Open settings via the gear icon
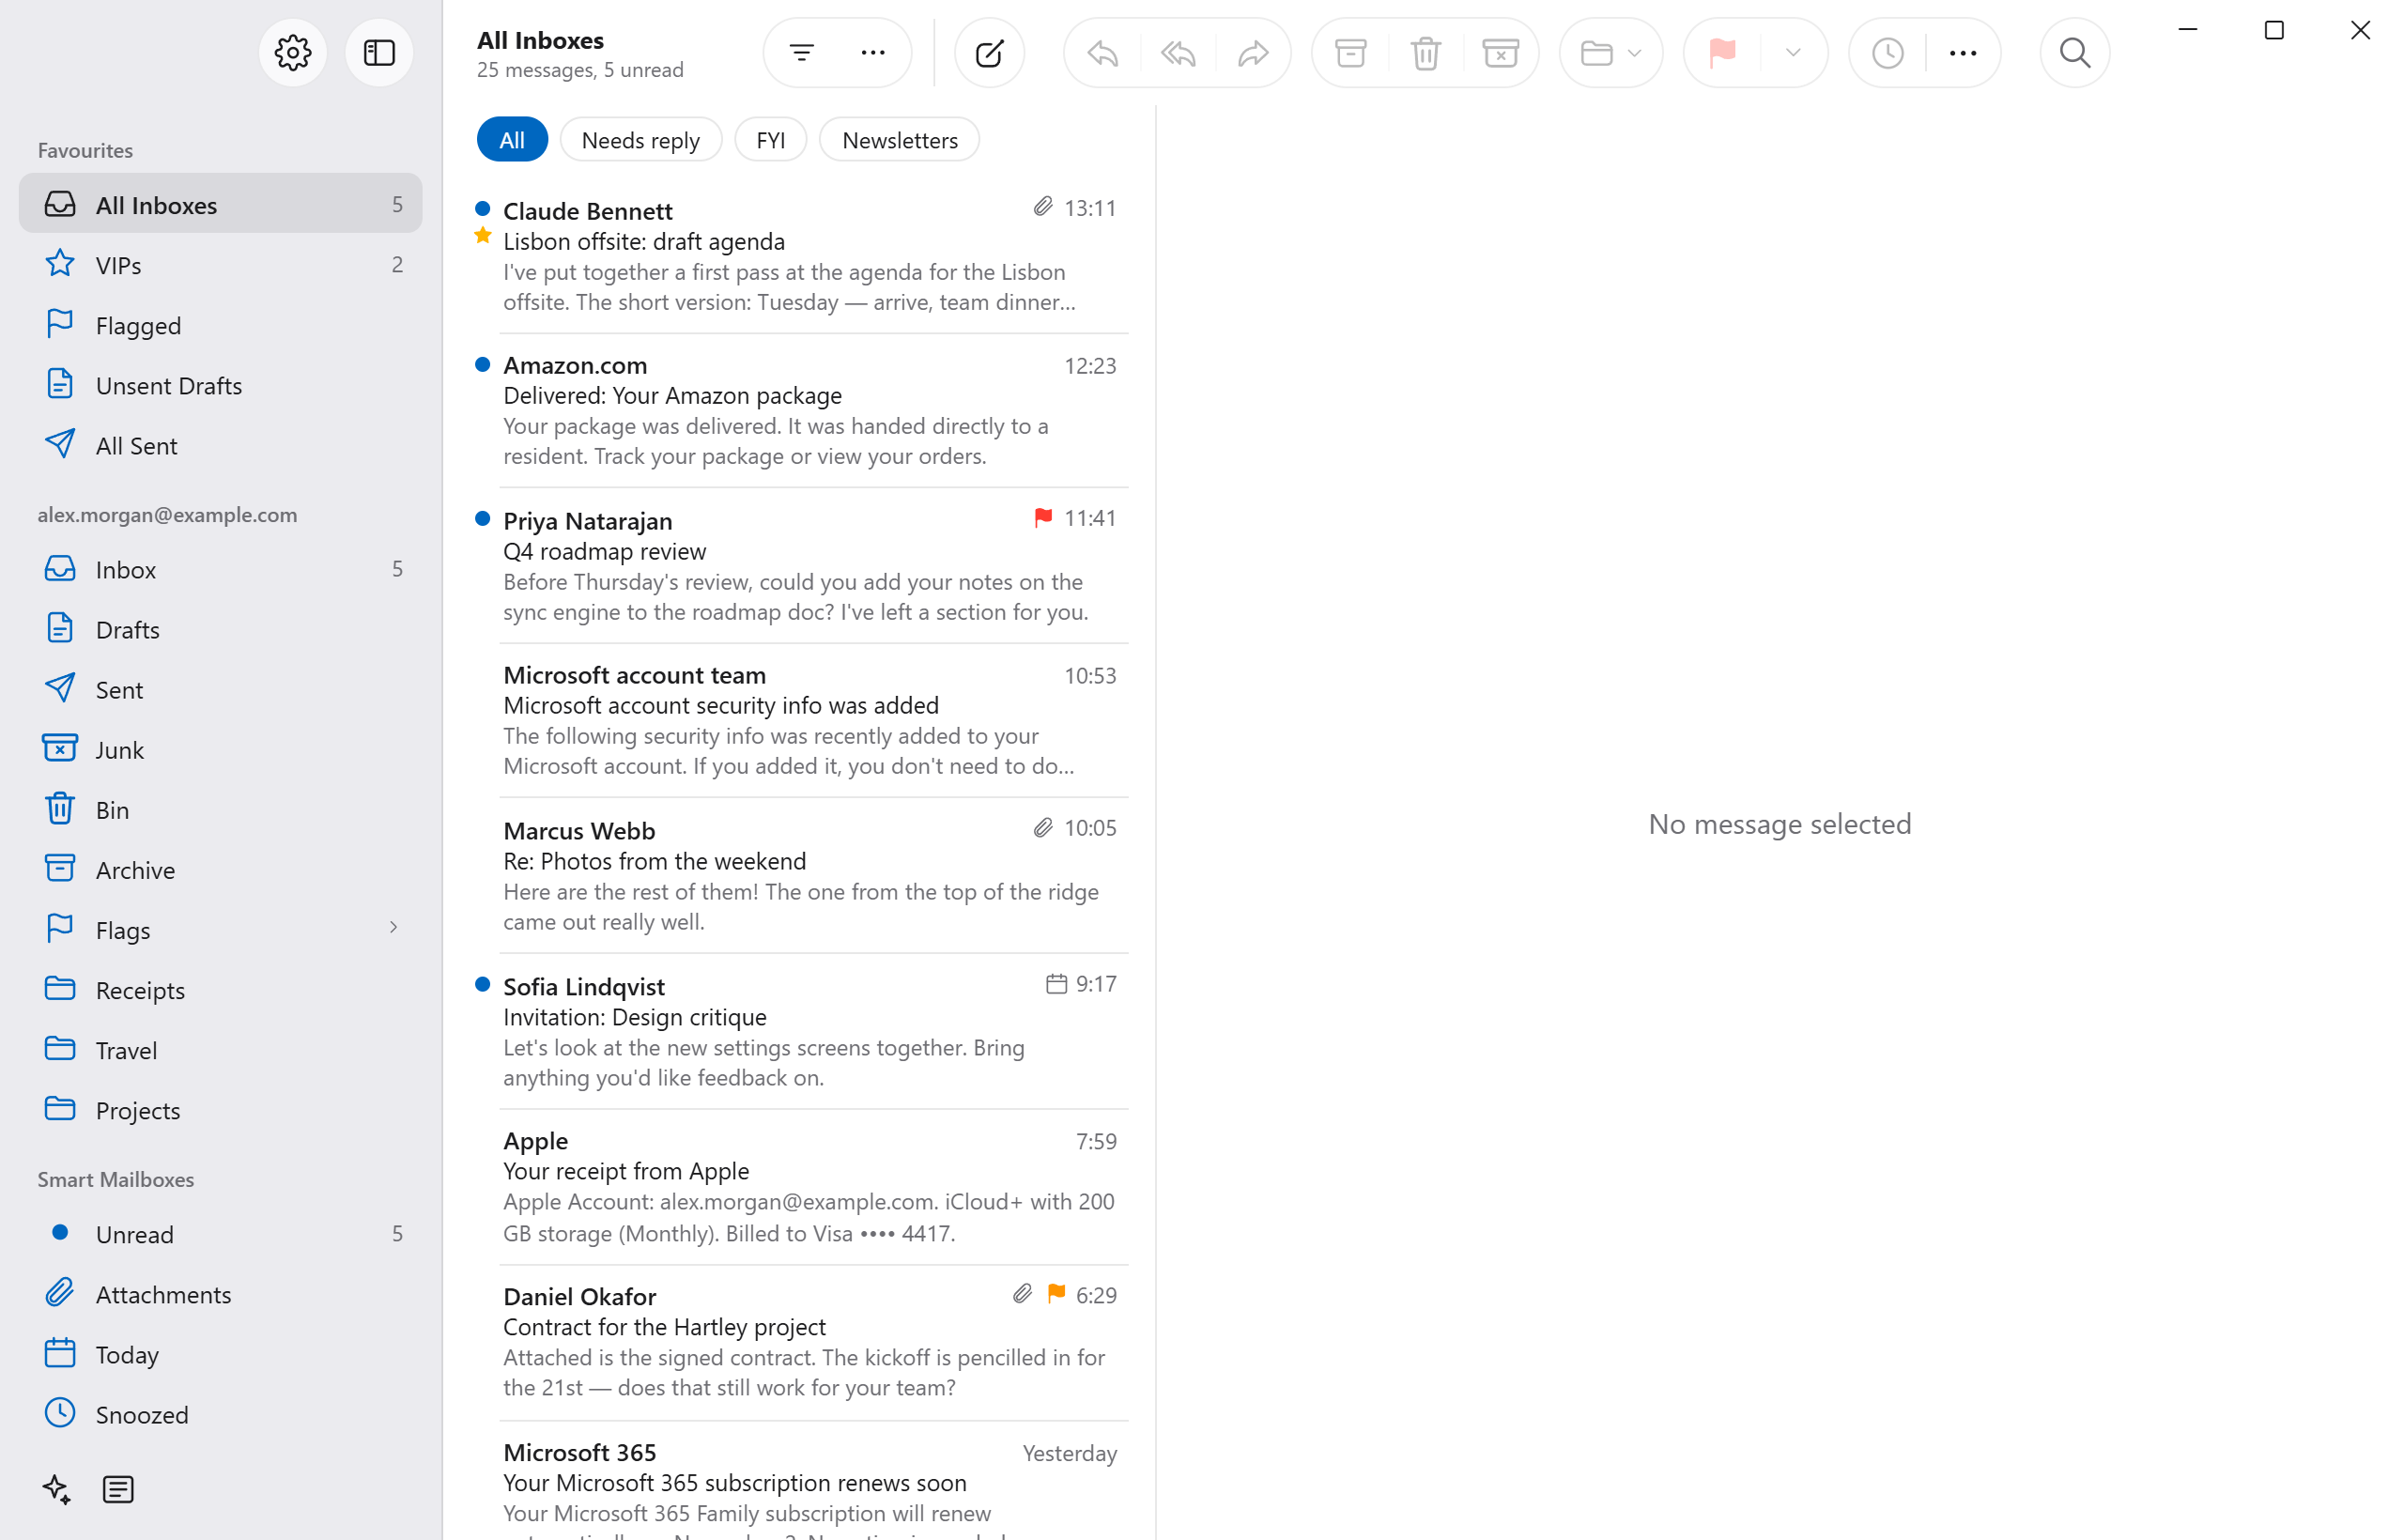Image resolution: width=2404 pixels, height=1540 pixels. coord(292,52)
